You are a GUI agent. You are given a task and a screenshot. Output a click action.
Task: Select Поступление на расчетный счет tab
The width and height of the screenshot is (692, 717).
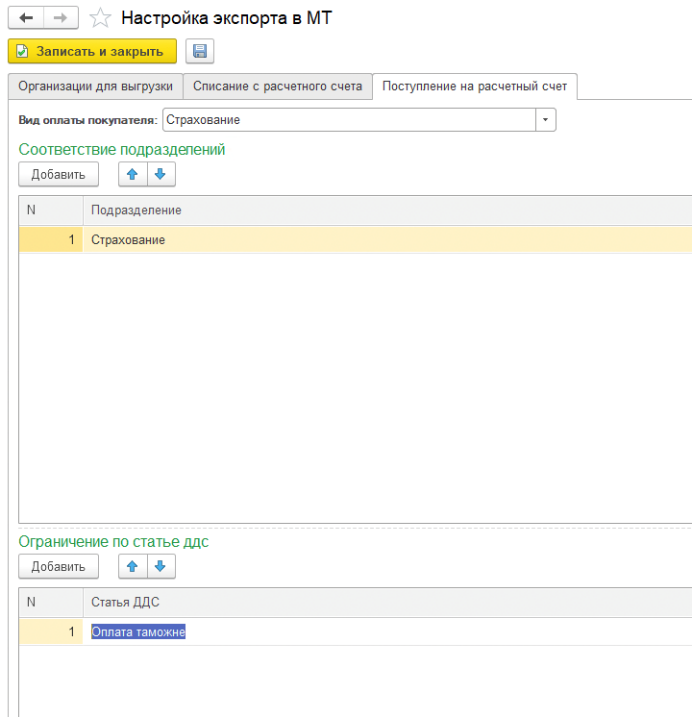(x=474, y=86)
